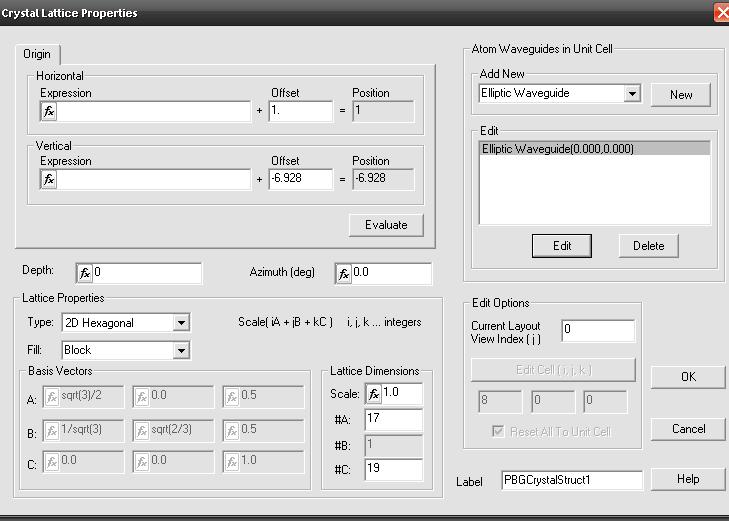The height and width of the screenshot is (521, 729).
Task: Click the Current Layout View Index field
Action: click(598, 331)
